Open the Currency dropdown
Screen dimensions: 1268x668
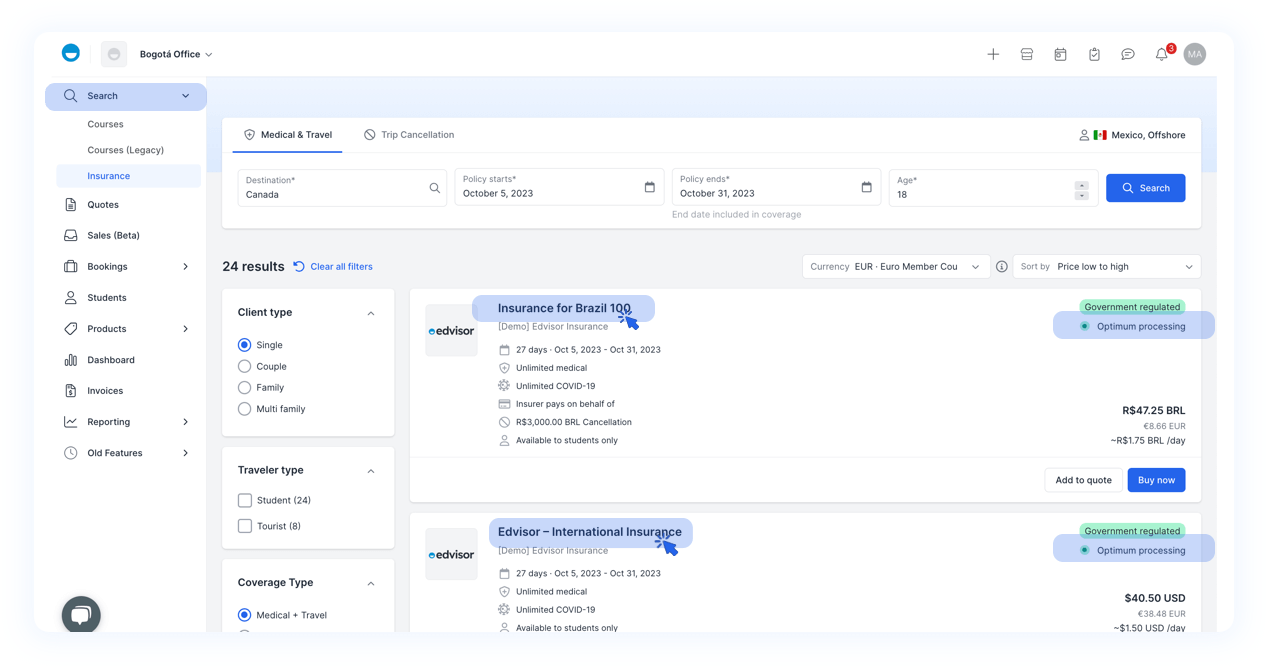(x=896, y=267)
